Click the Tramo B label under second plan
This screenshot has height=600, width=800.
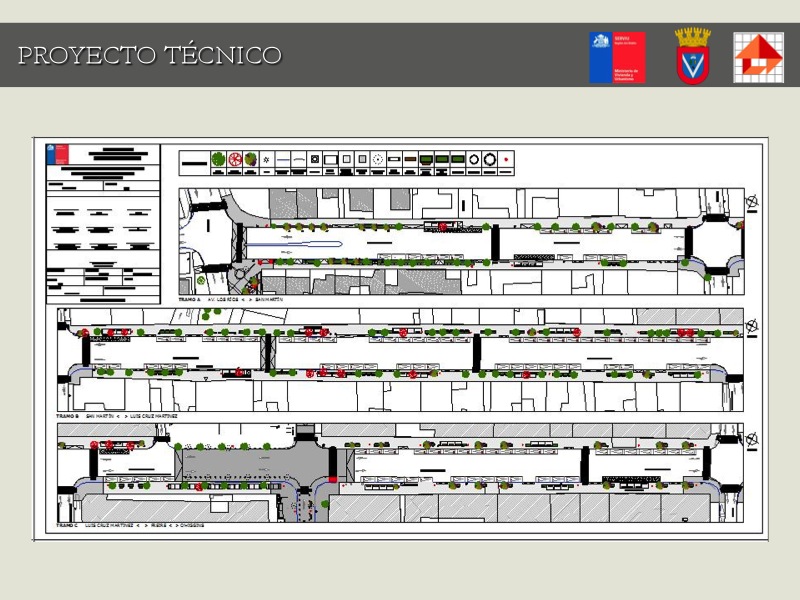tap(68, 415)
